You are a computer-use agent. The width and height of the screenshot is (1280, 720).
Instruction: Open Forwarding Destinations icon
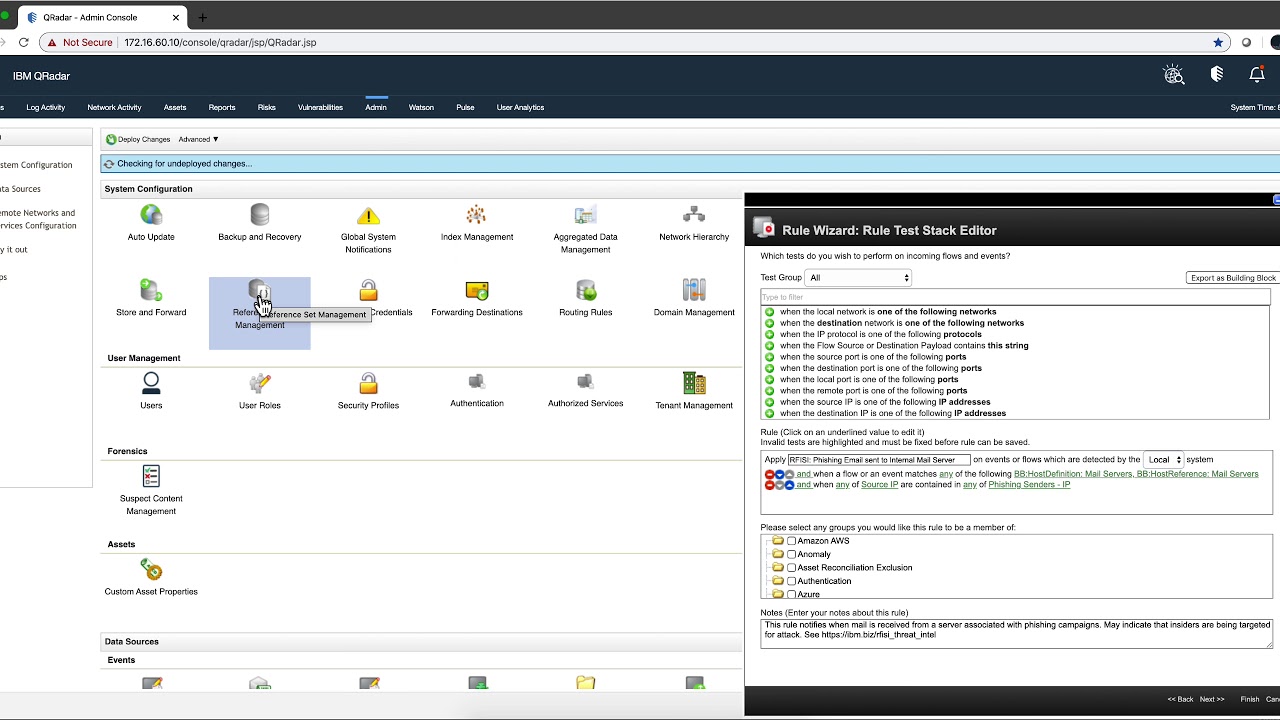click(477, 290)
